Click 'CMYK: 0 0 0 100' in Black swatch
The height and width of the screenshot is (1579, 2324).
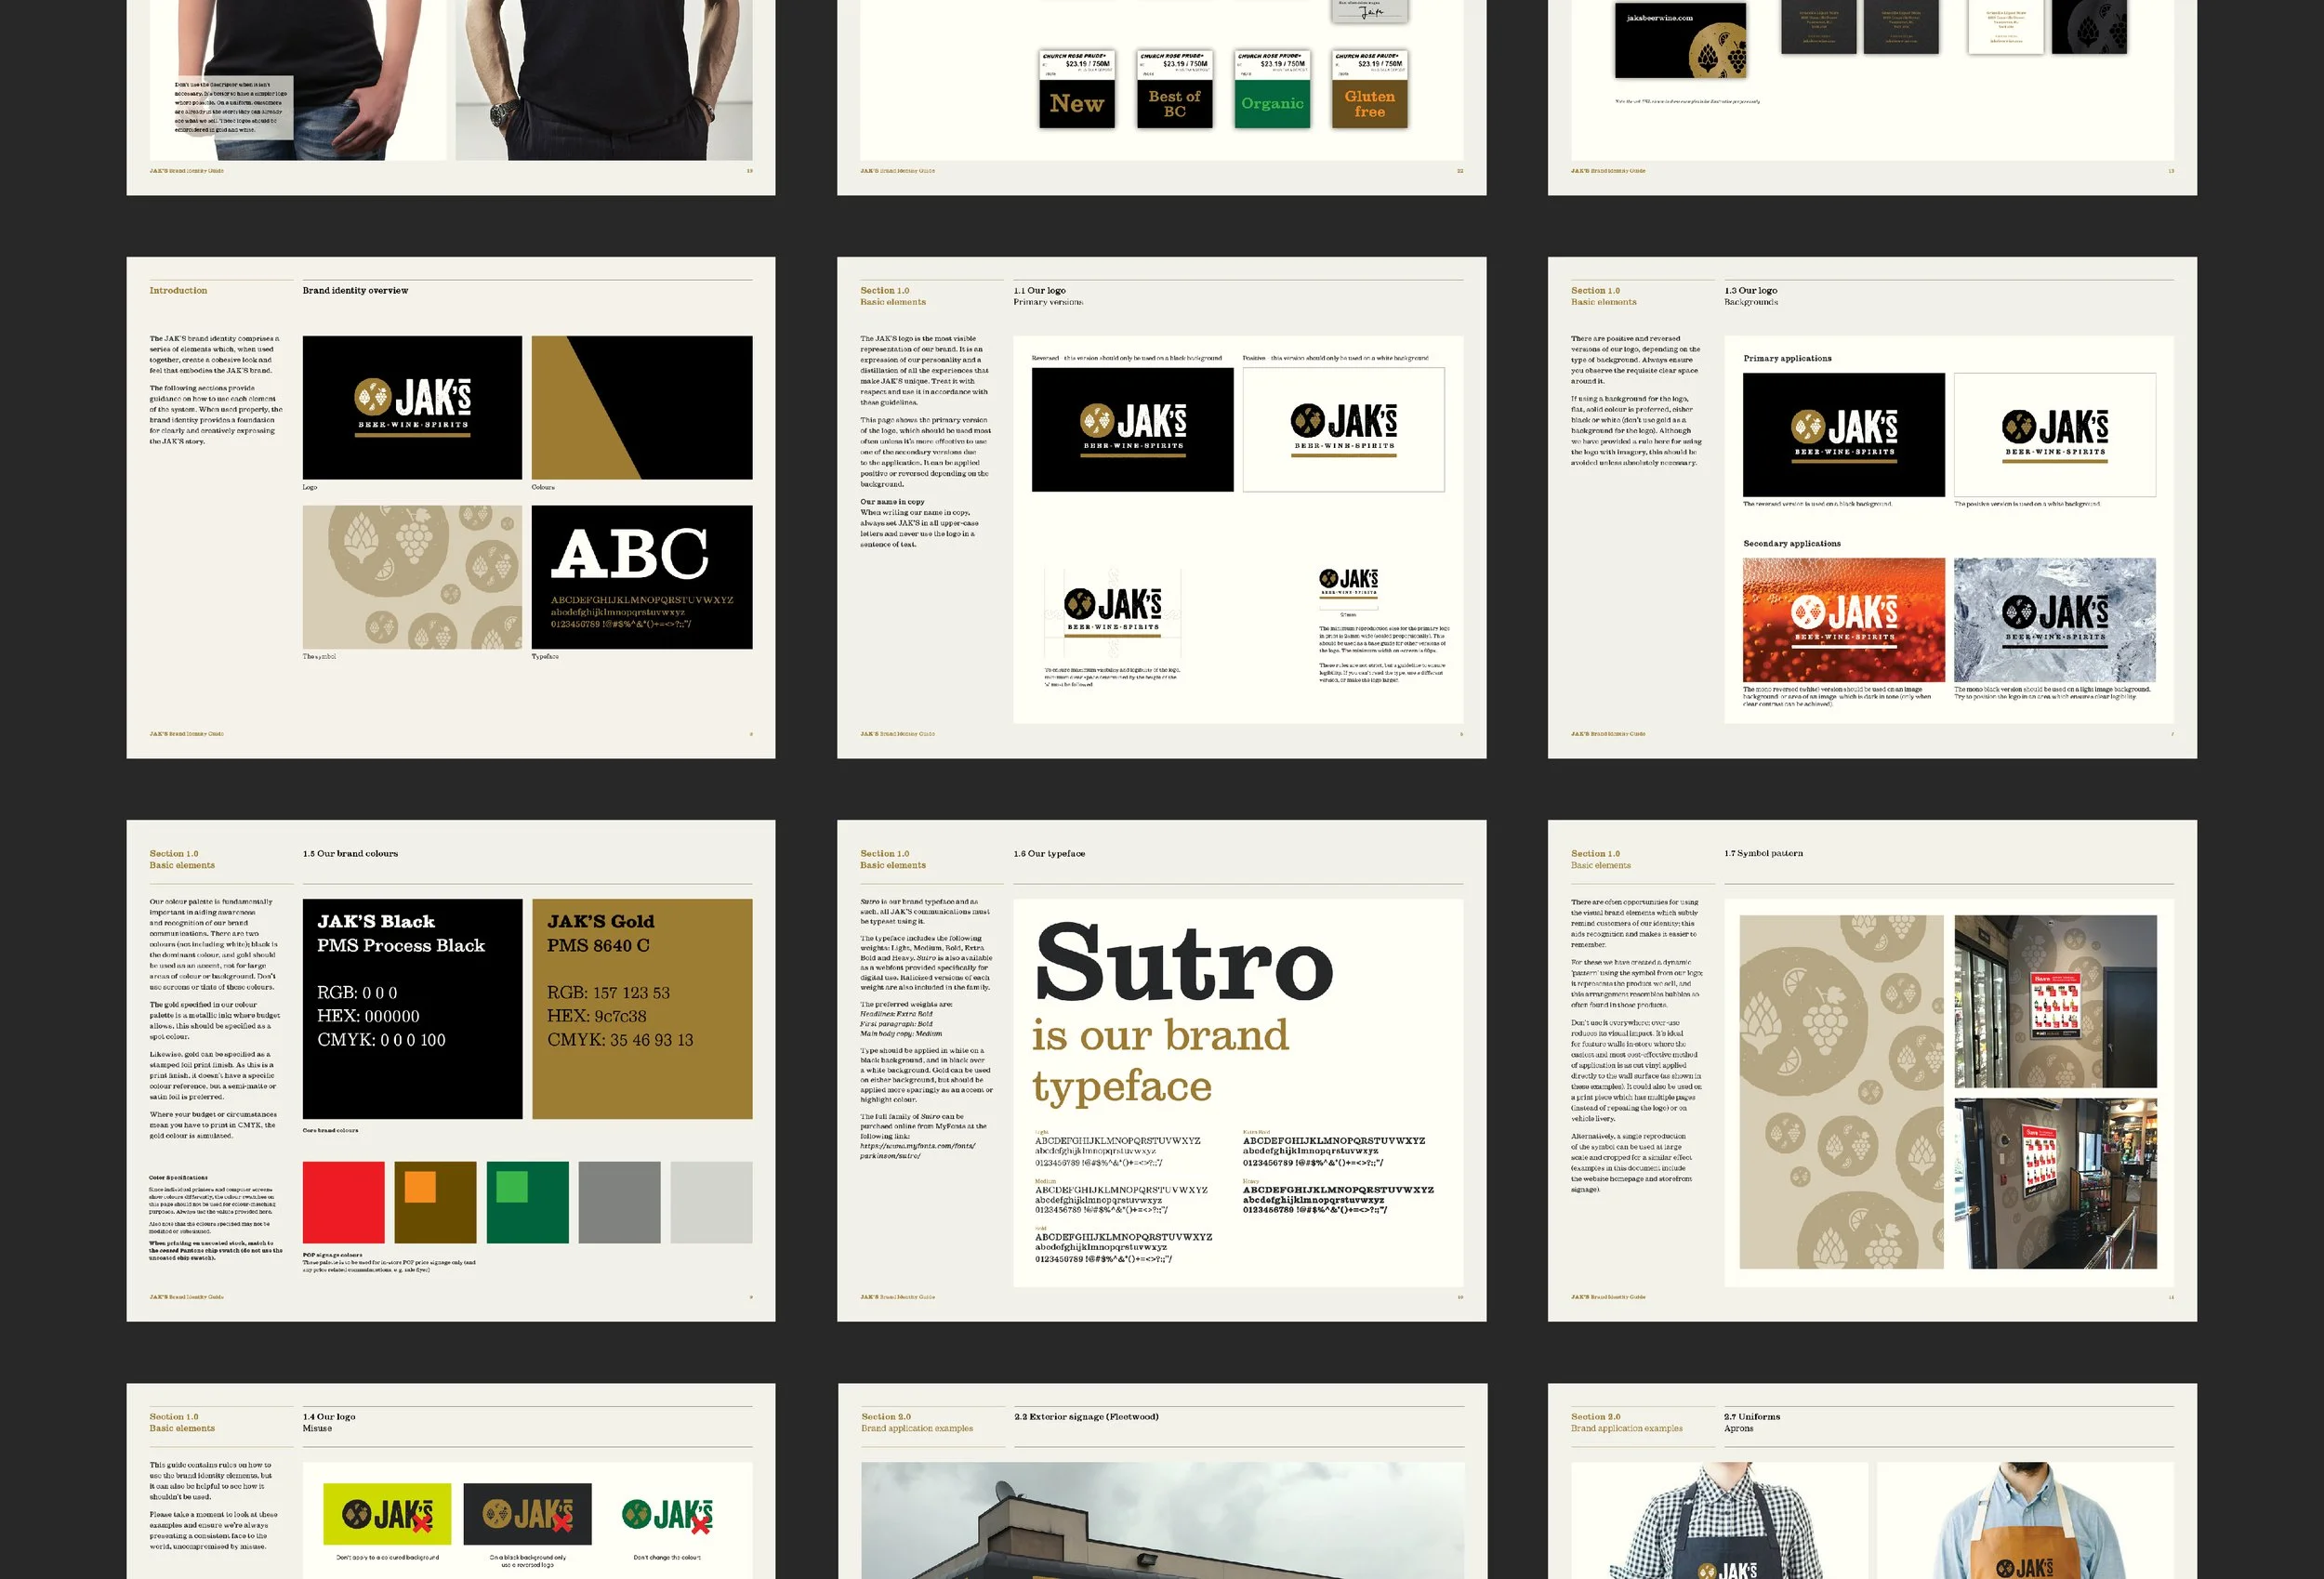[381, 1040]
